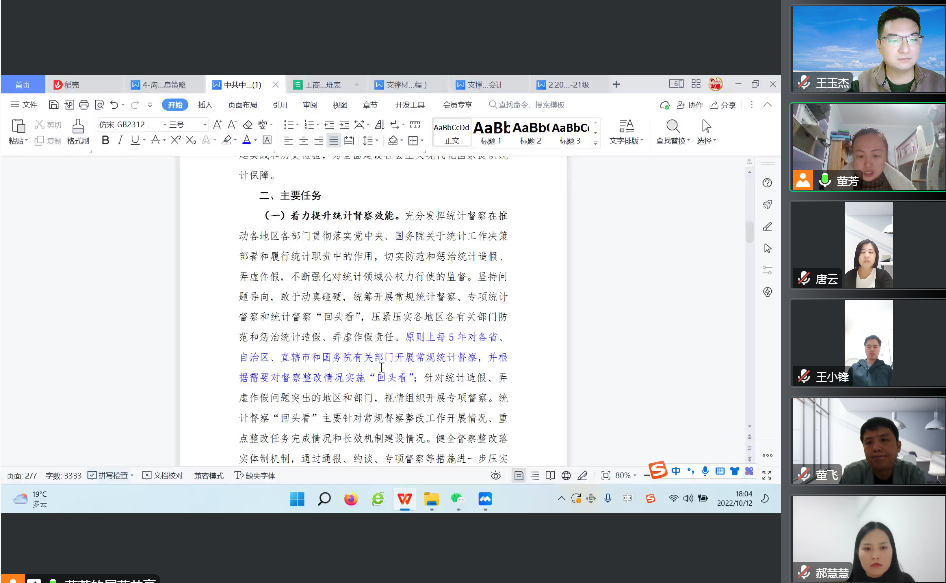The height and width of the screenshot is (583, 946).
Task: Expand the styles gallery more arrow
Action: tap(595, 142)
